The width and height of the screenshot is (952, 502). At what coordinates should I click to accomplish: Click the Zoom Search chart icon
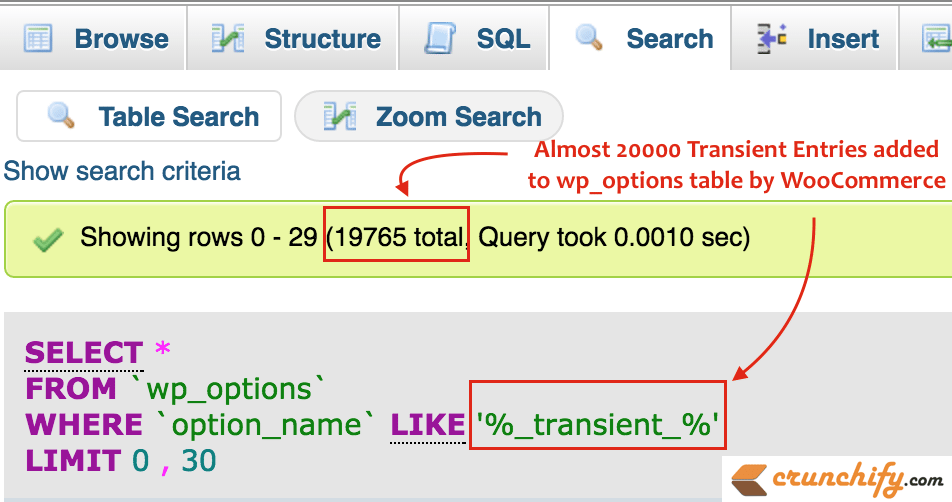pos(339,116)
